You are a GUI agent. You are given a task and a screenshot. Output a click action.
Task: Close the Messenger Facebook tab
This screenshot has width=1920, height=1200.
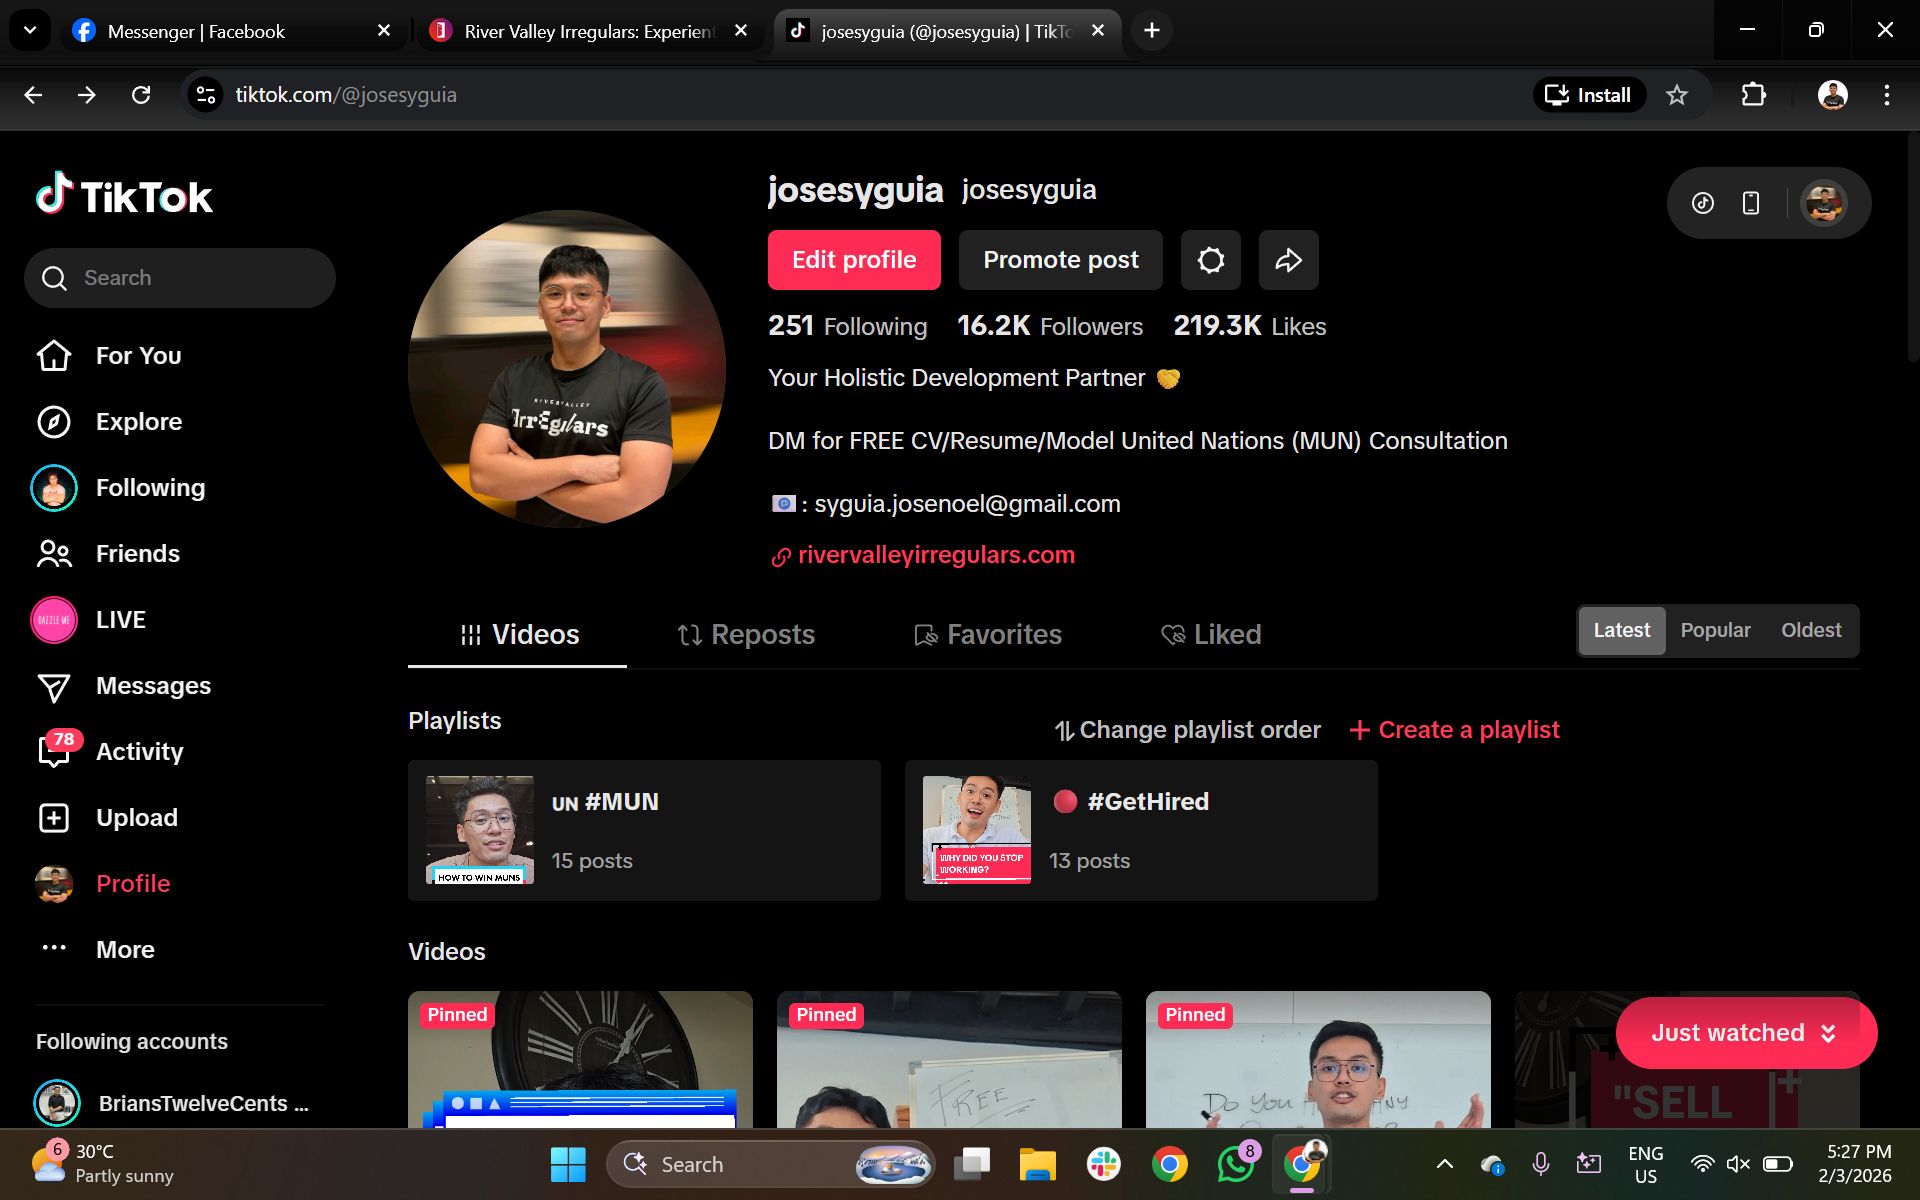point(384,31)
